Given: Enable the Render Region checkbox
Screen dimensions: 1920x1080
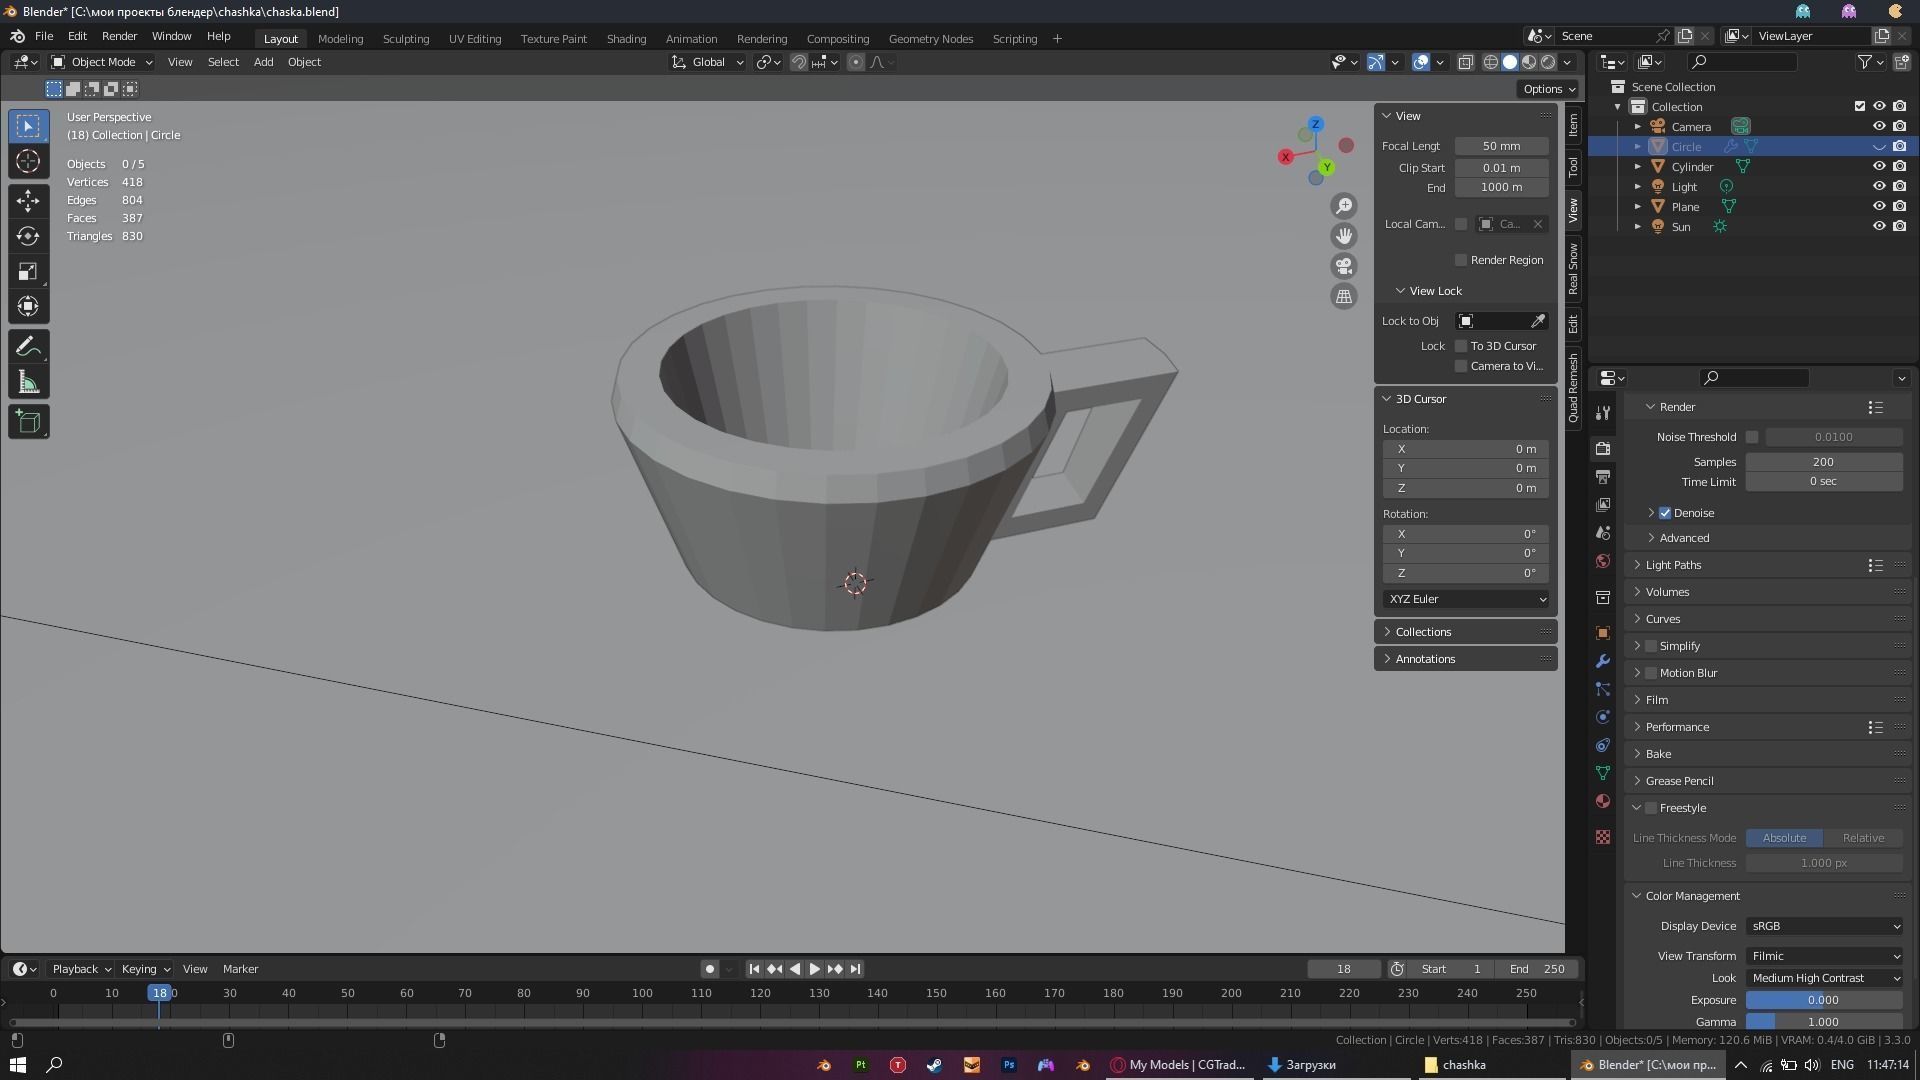Looking at the screenshot, I should pyautogui.click(x=1461, y=260).
